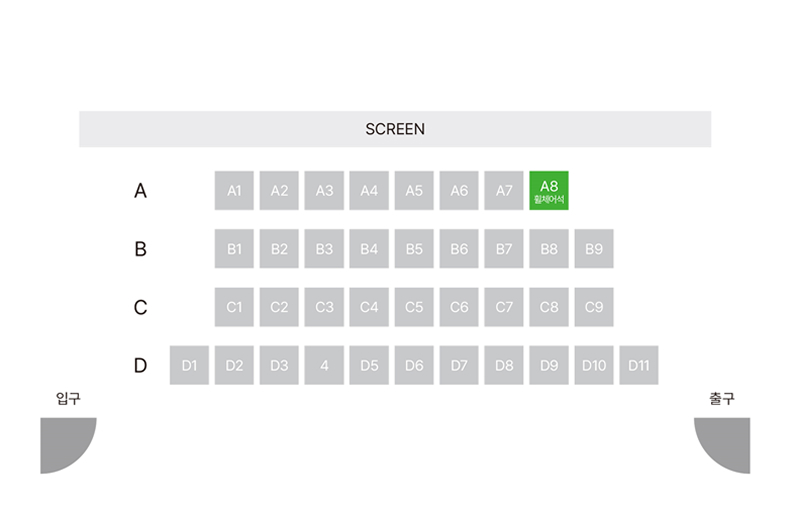This screenshot has height=526, width=790.
Task: Click the row D label
Action: [141, 366]
